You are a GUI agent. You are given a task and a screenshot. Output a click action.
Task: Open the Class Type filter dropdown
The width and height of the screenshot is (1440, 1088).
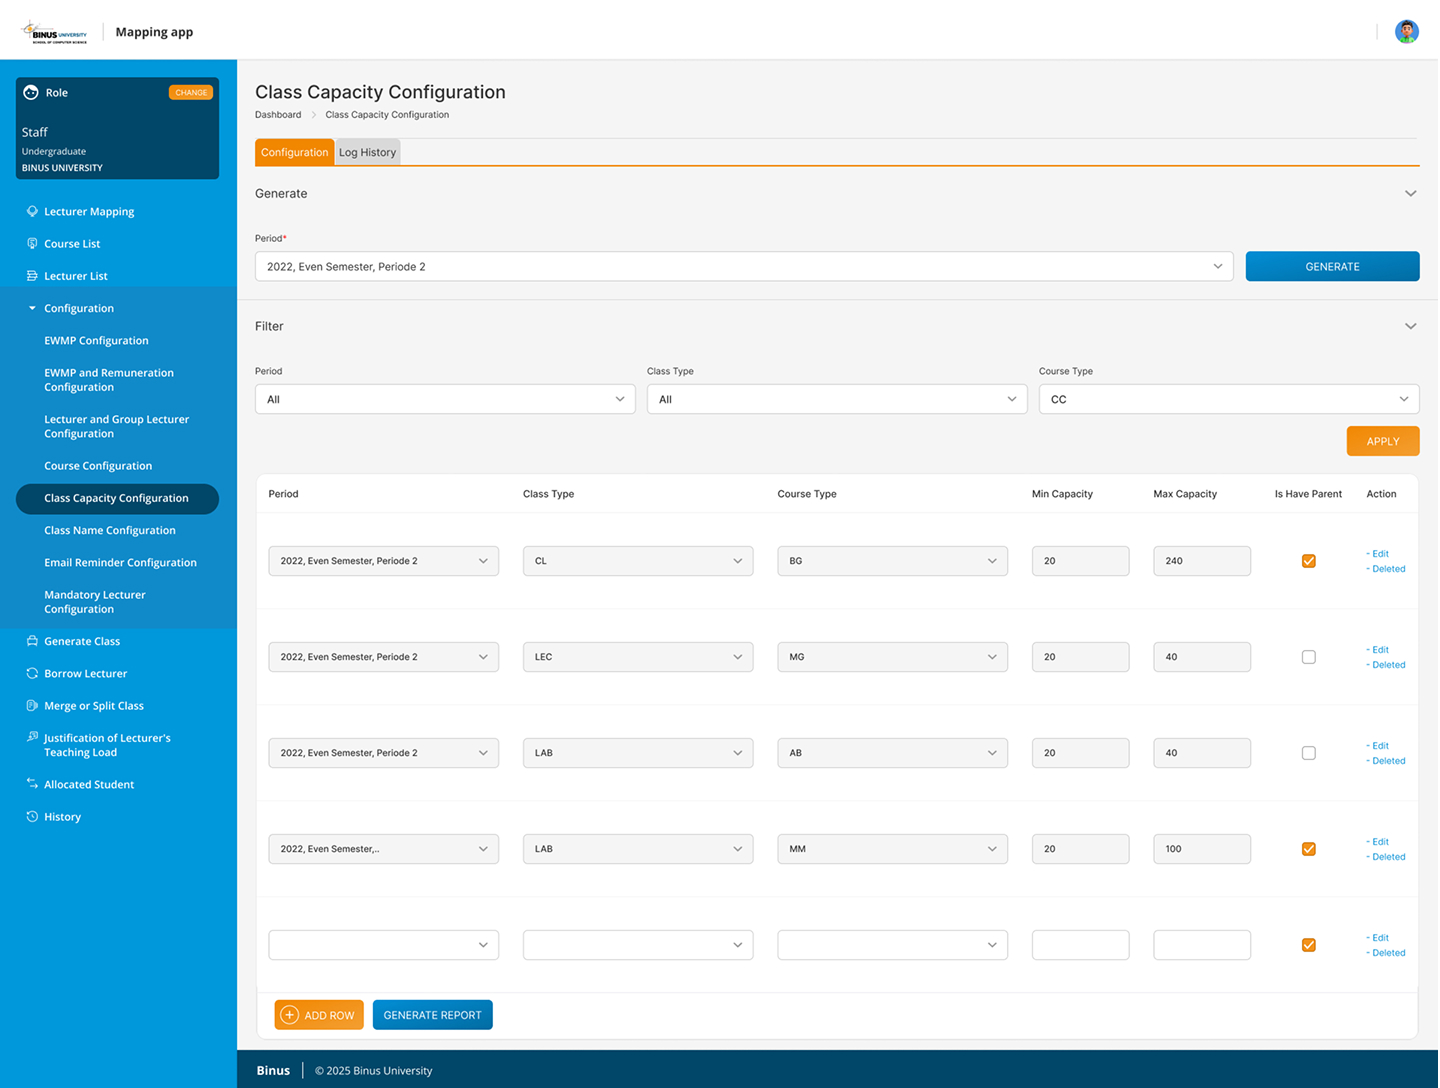836,399
